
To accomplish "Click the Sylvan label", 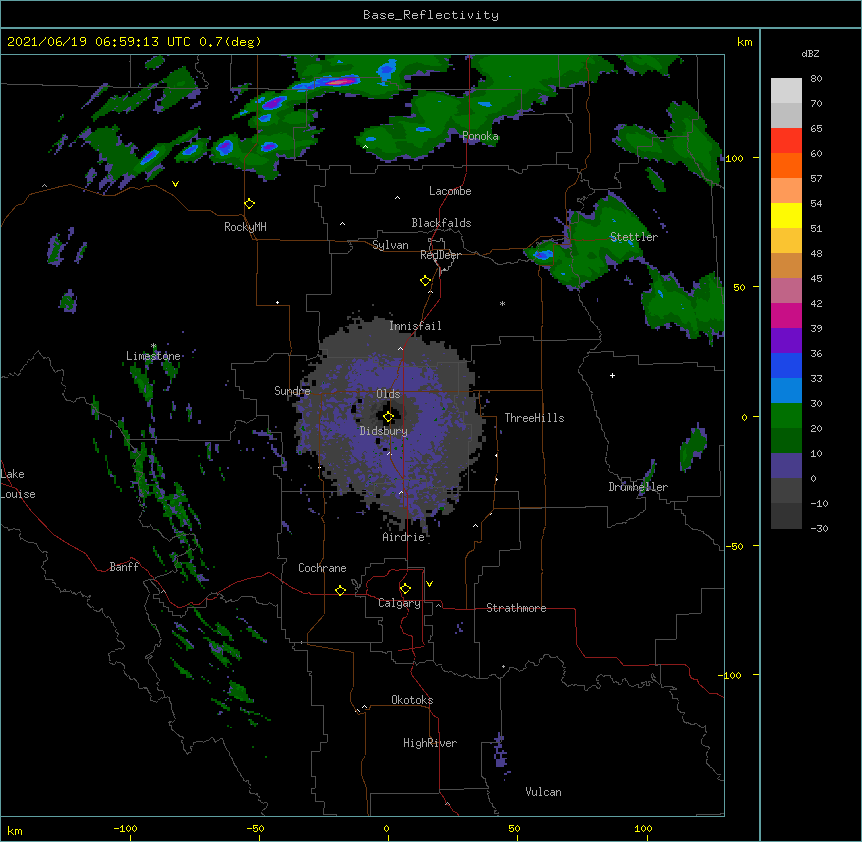I will [390, 245].
